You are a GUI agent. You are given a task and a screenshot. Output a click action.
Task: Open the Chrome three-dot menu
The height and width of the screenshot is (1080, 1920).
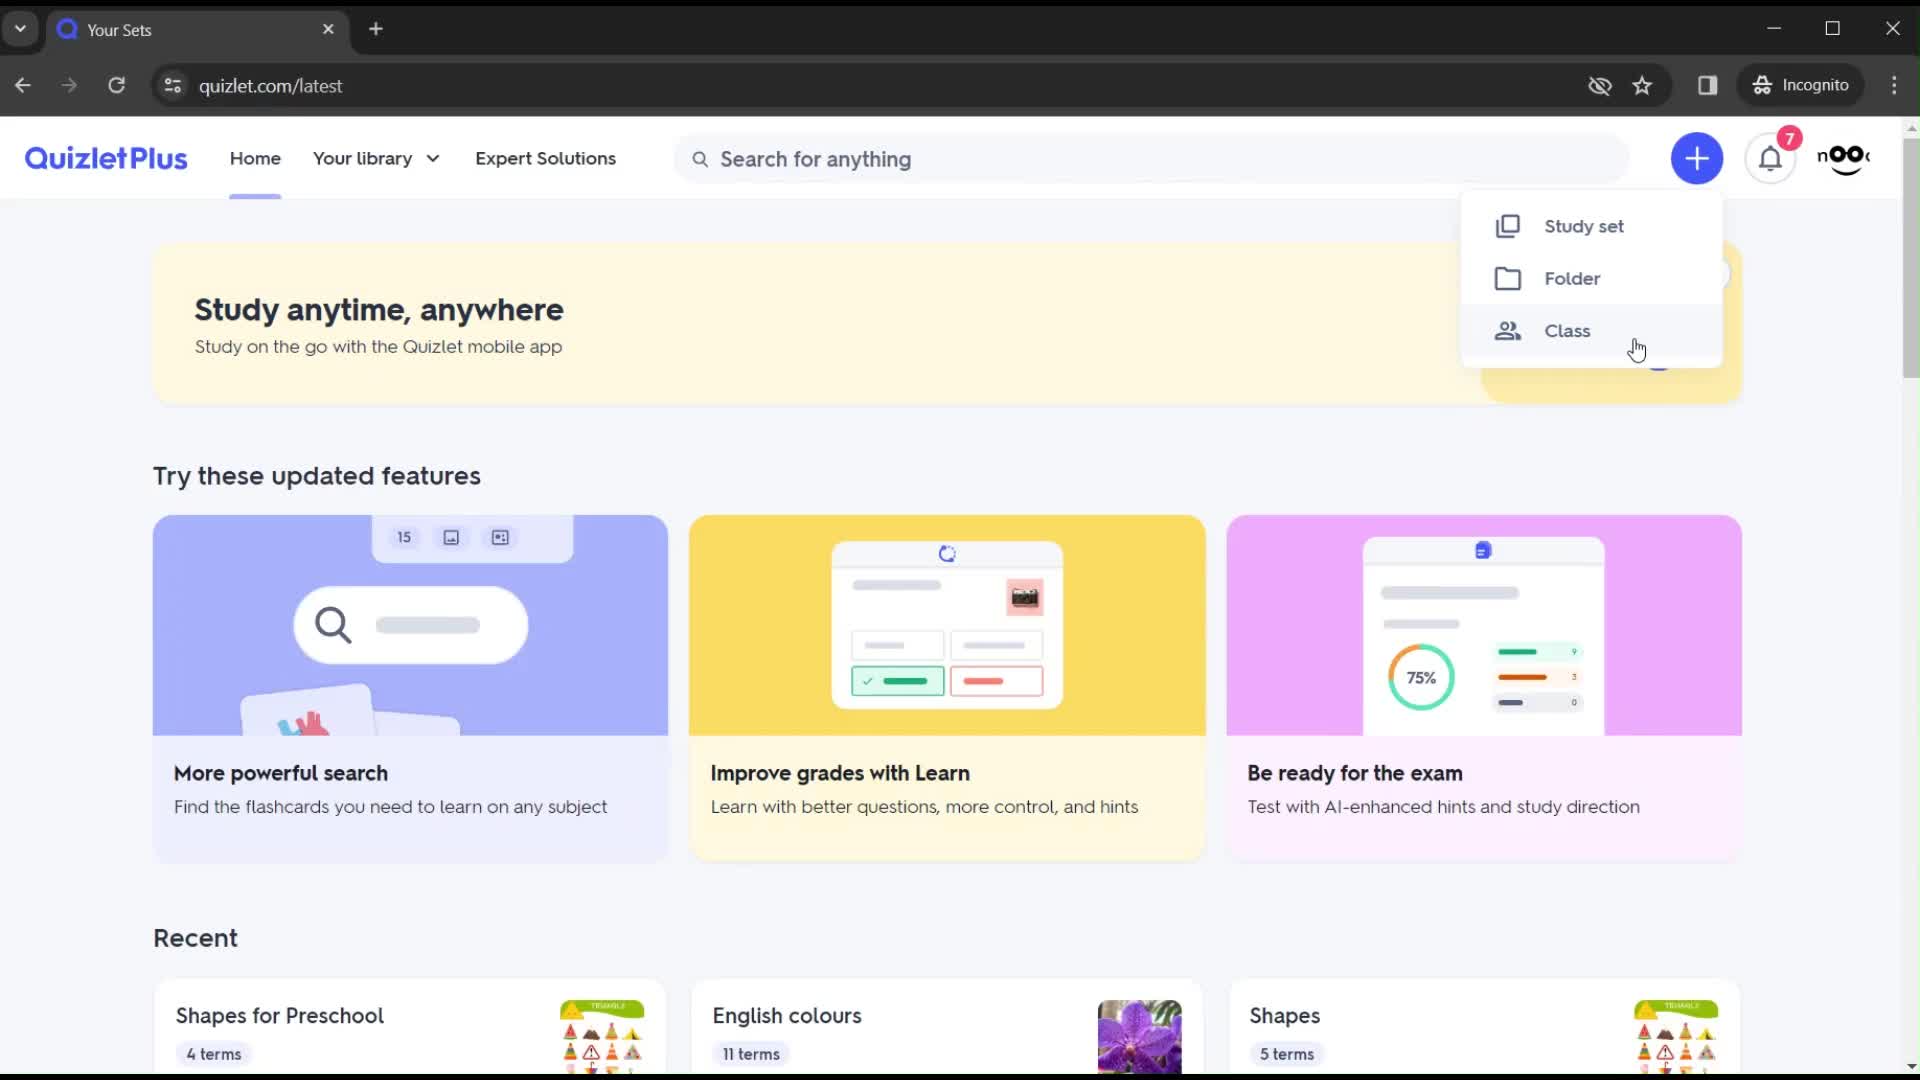(x=1894, y=85)
